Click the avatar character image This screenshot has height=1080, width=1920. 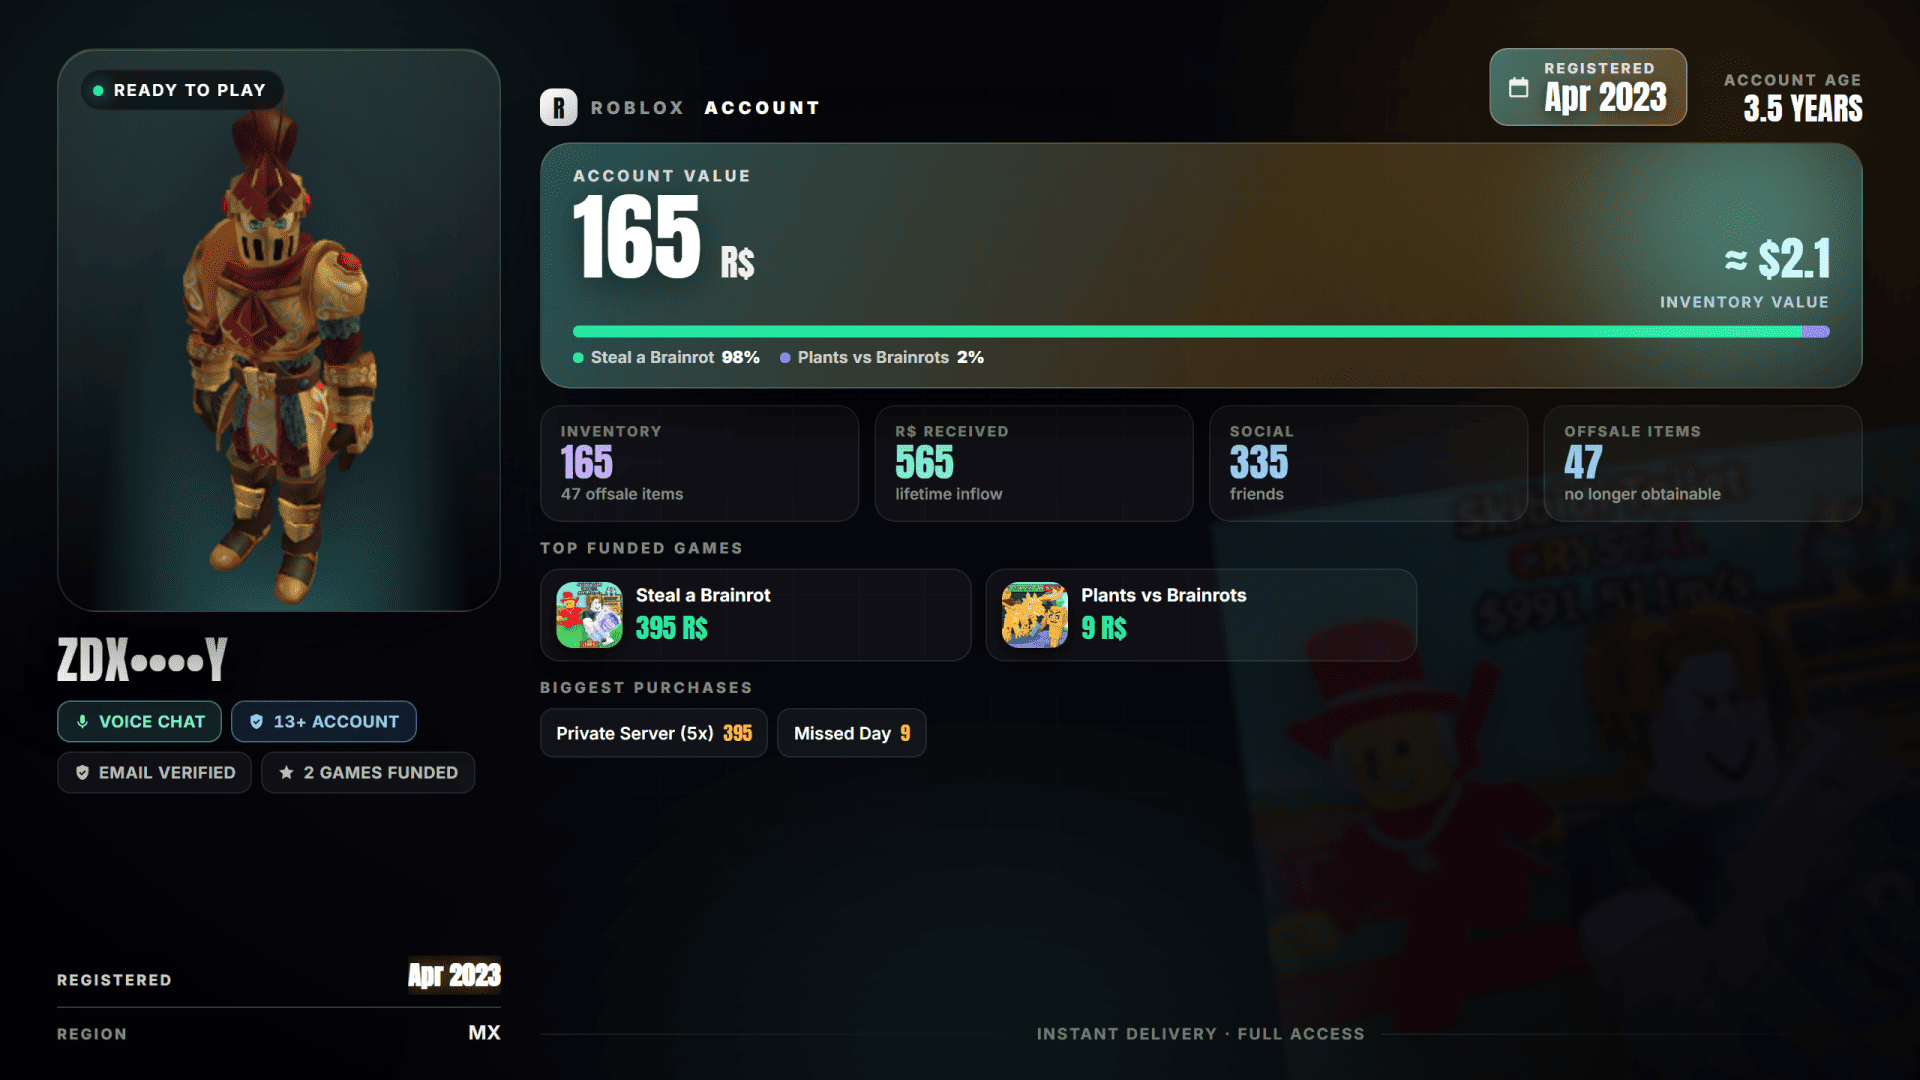(280, 355)
